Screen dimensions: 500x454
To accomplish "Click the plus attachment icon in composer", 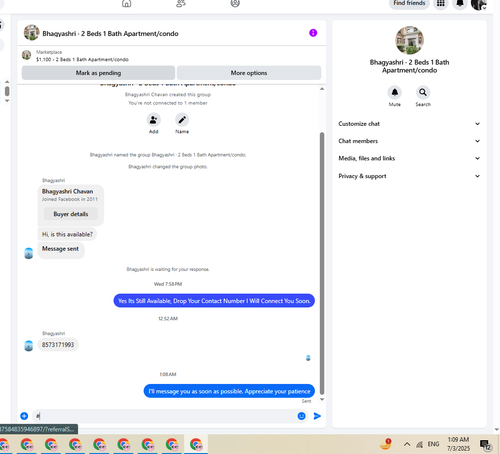I will [x=24, y=416].
